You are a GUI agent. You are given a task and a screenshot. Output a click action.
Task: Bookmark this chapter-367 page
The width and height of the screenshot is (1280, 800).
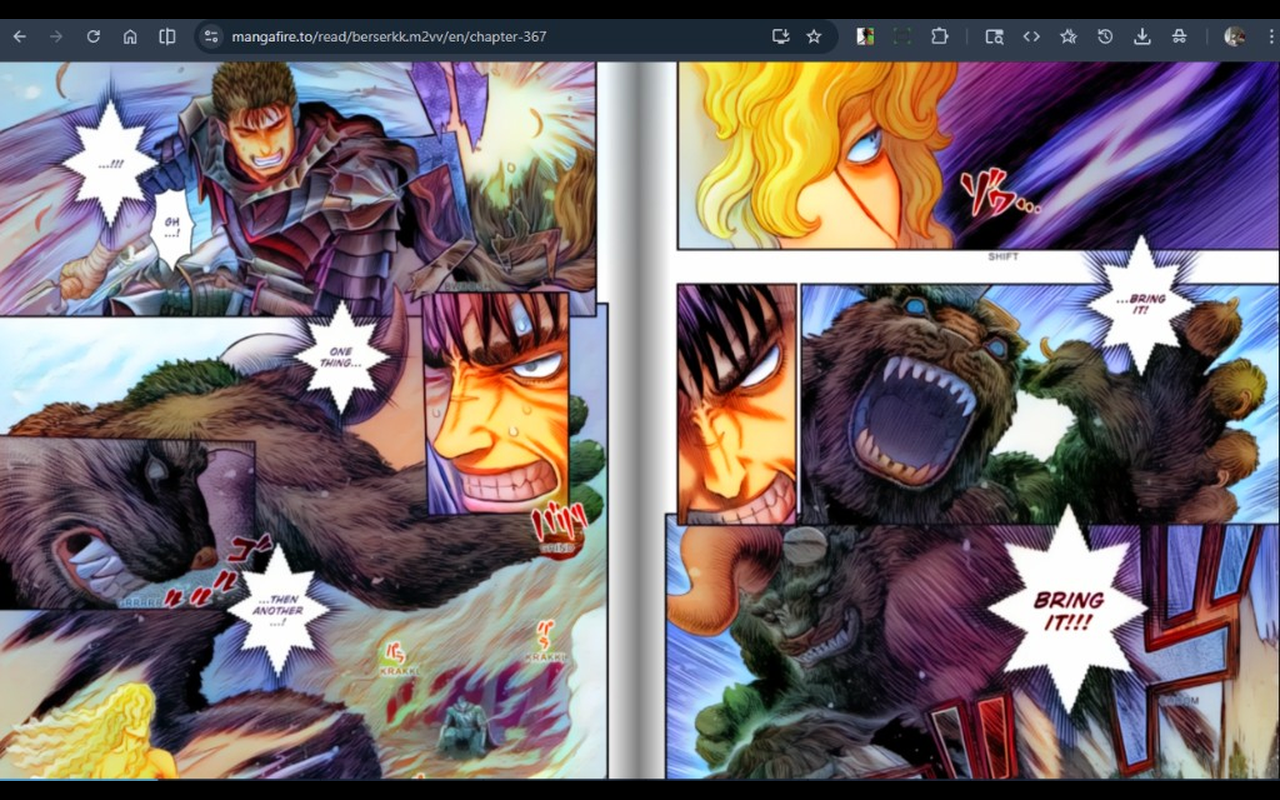pos(814,36)
